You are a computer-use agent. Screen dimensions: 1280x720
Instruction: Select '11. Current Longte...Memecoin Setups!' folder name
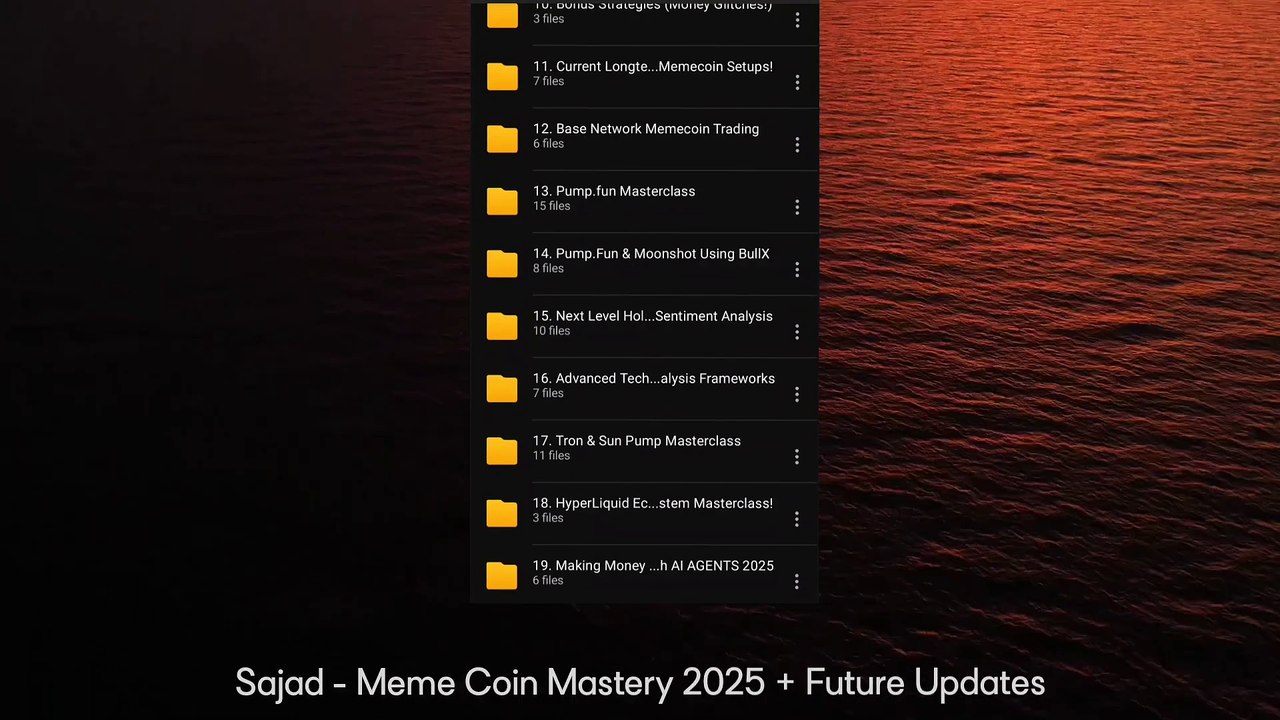[653, 67]
